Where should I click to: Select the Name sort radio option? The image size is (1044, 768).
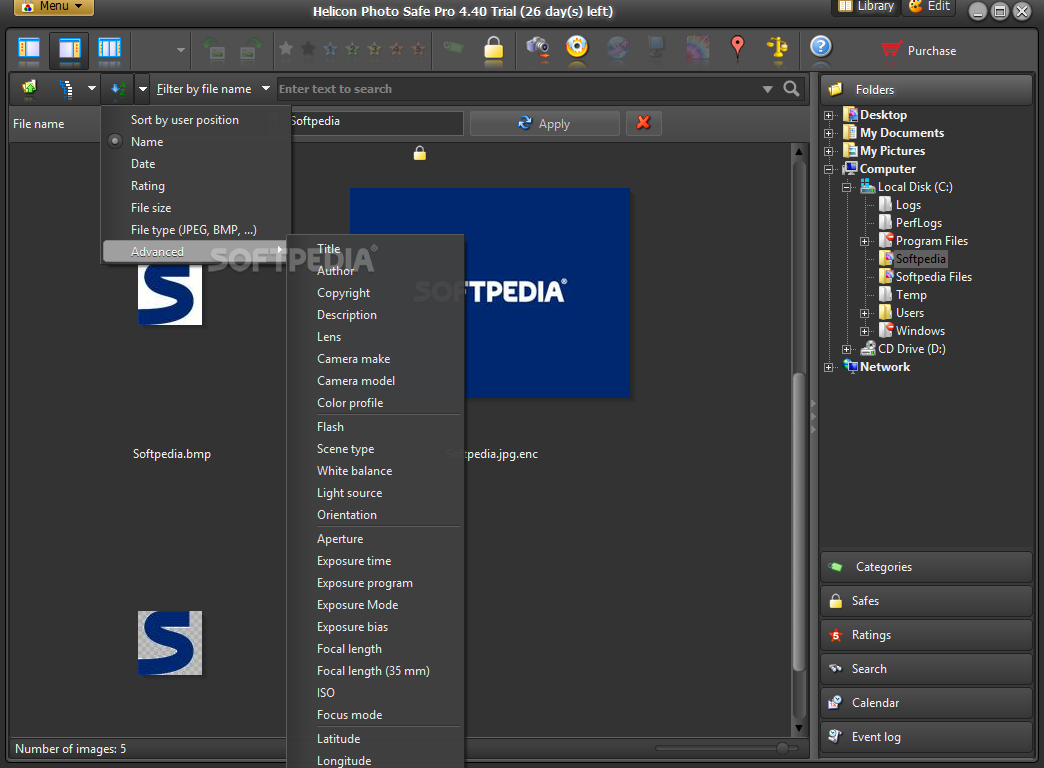(x=115, y=141)
